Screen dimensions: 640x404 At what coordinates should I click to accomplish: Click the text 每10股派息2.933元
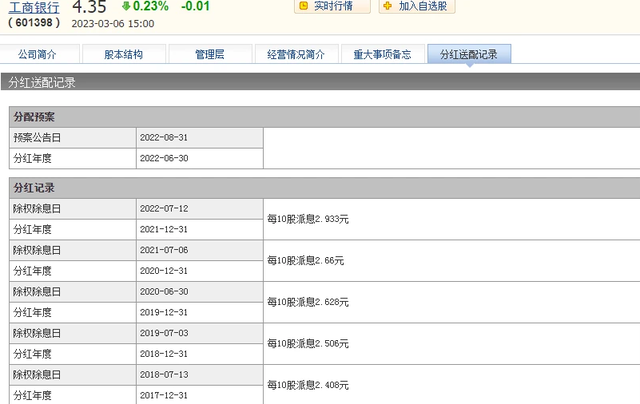[x=308, y=219]
